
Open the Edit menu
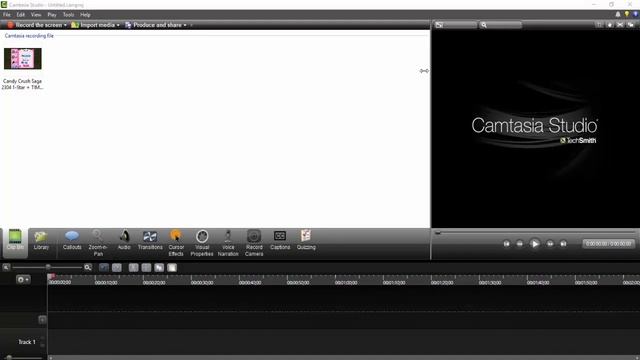click(x=21, y=15)
